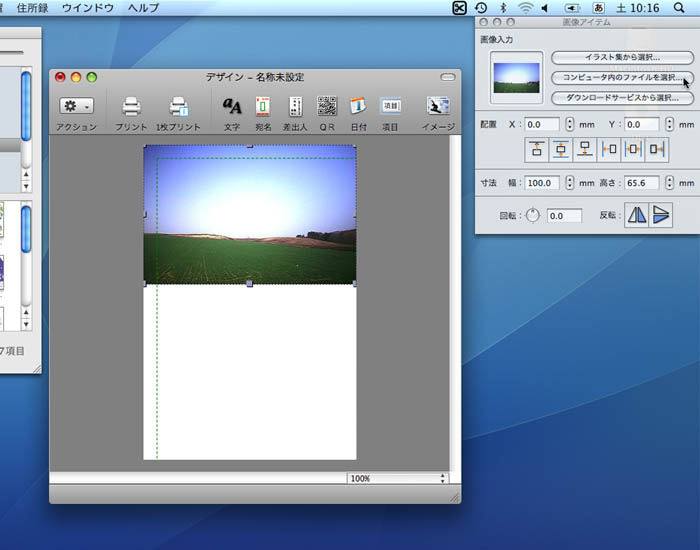Click the プリント printer icon
Screen dimensions: 700x550
pyautogui.click(x=131, y=106)
